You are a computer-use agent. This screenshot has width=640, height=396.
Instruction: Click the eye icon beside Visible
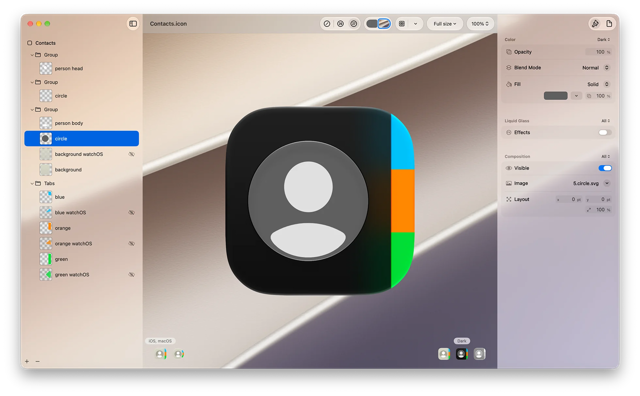pos(509,168)
